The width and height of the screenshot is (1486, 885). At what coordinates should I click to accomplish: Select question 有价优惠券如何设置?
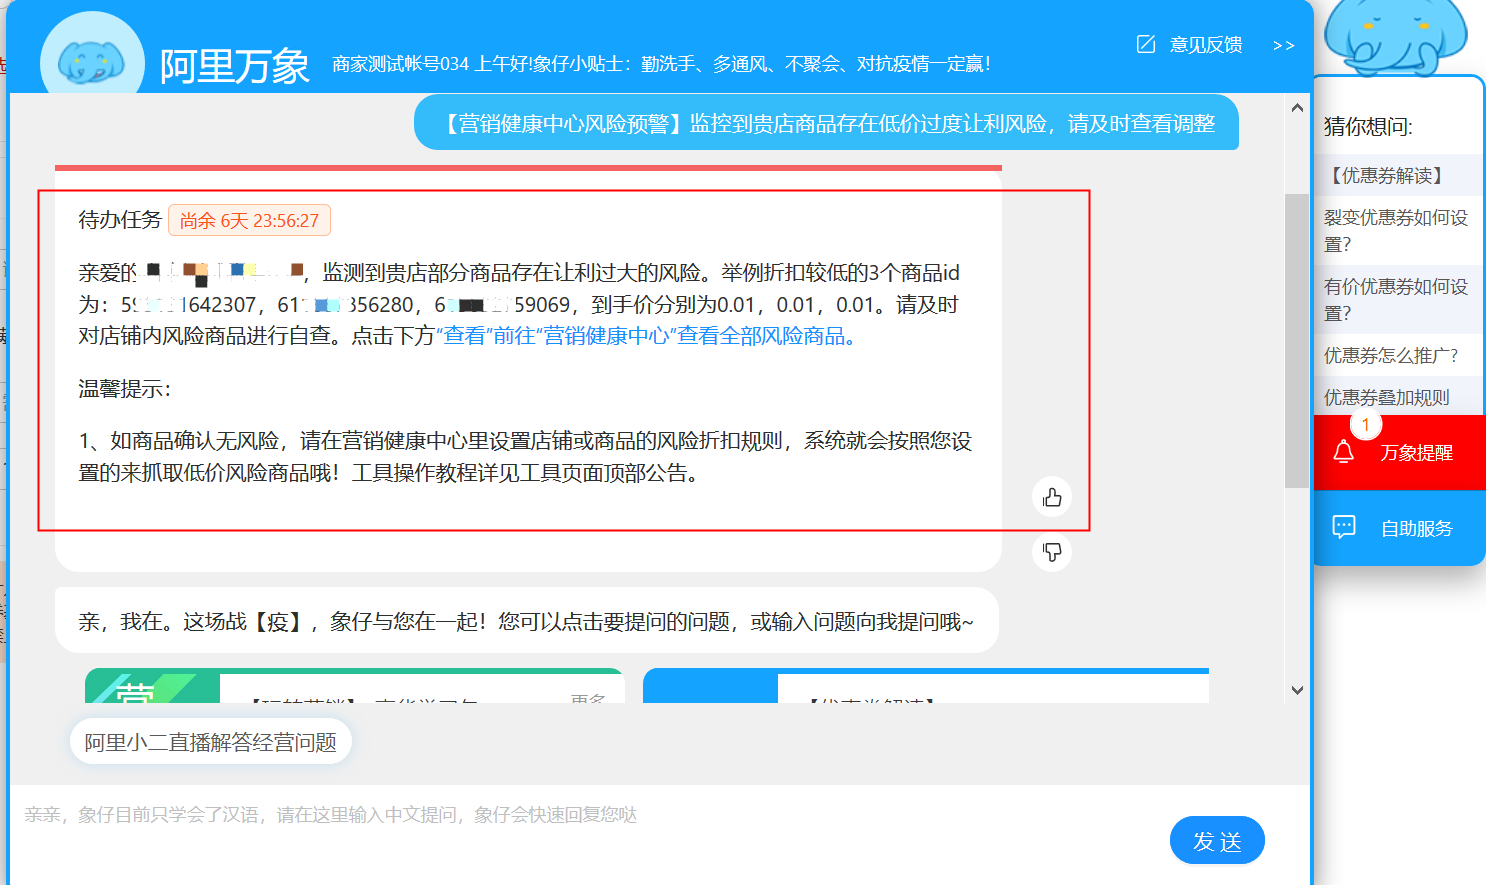pos(1397,300)
